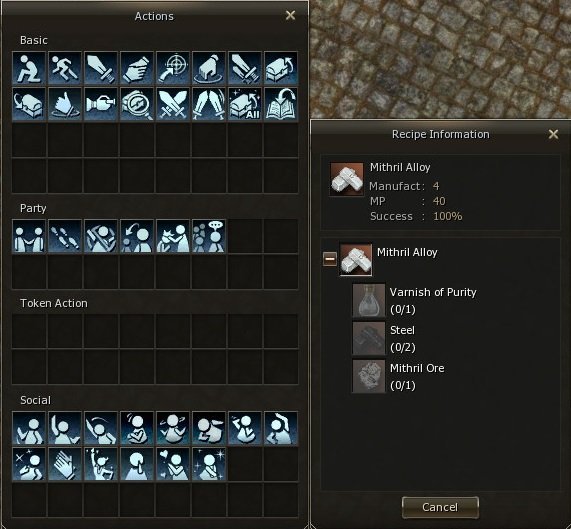Click the social emote with raised arm
This screenshot has height=529, width=571.
[x=65, y=429]
